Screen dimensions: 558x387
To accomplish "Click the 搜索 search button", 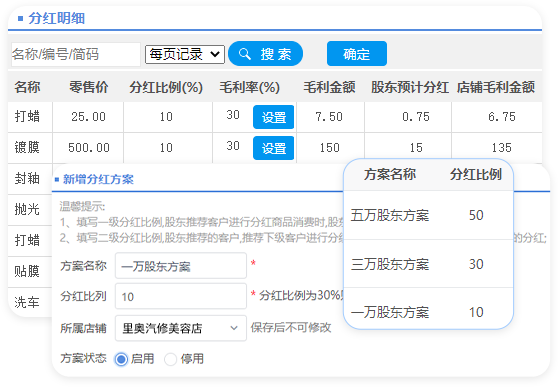I will 265,54.
